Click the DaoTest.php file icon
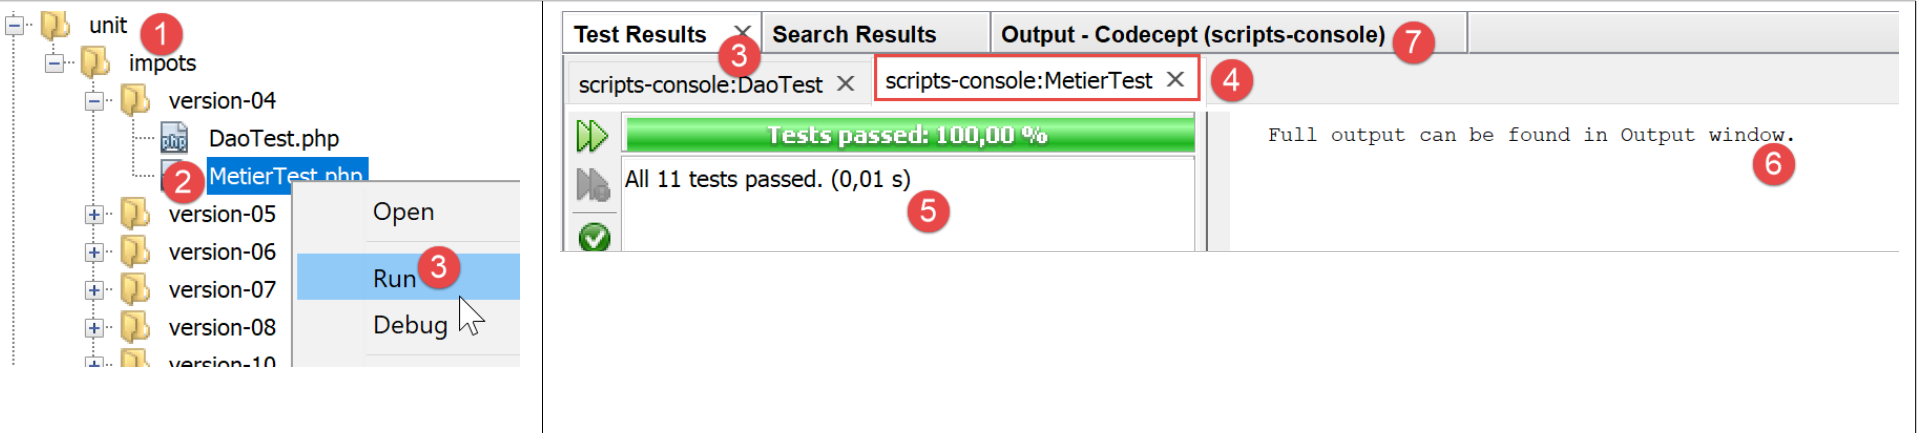Viewport: 1917px width, 433px height. 175,138
